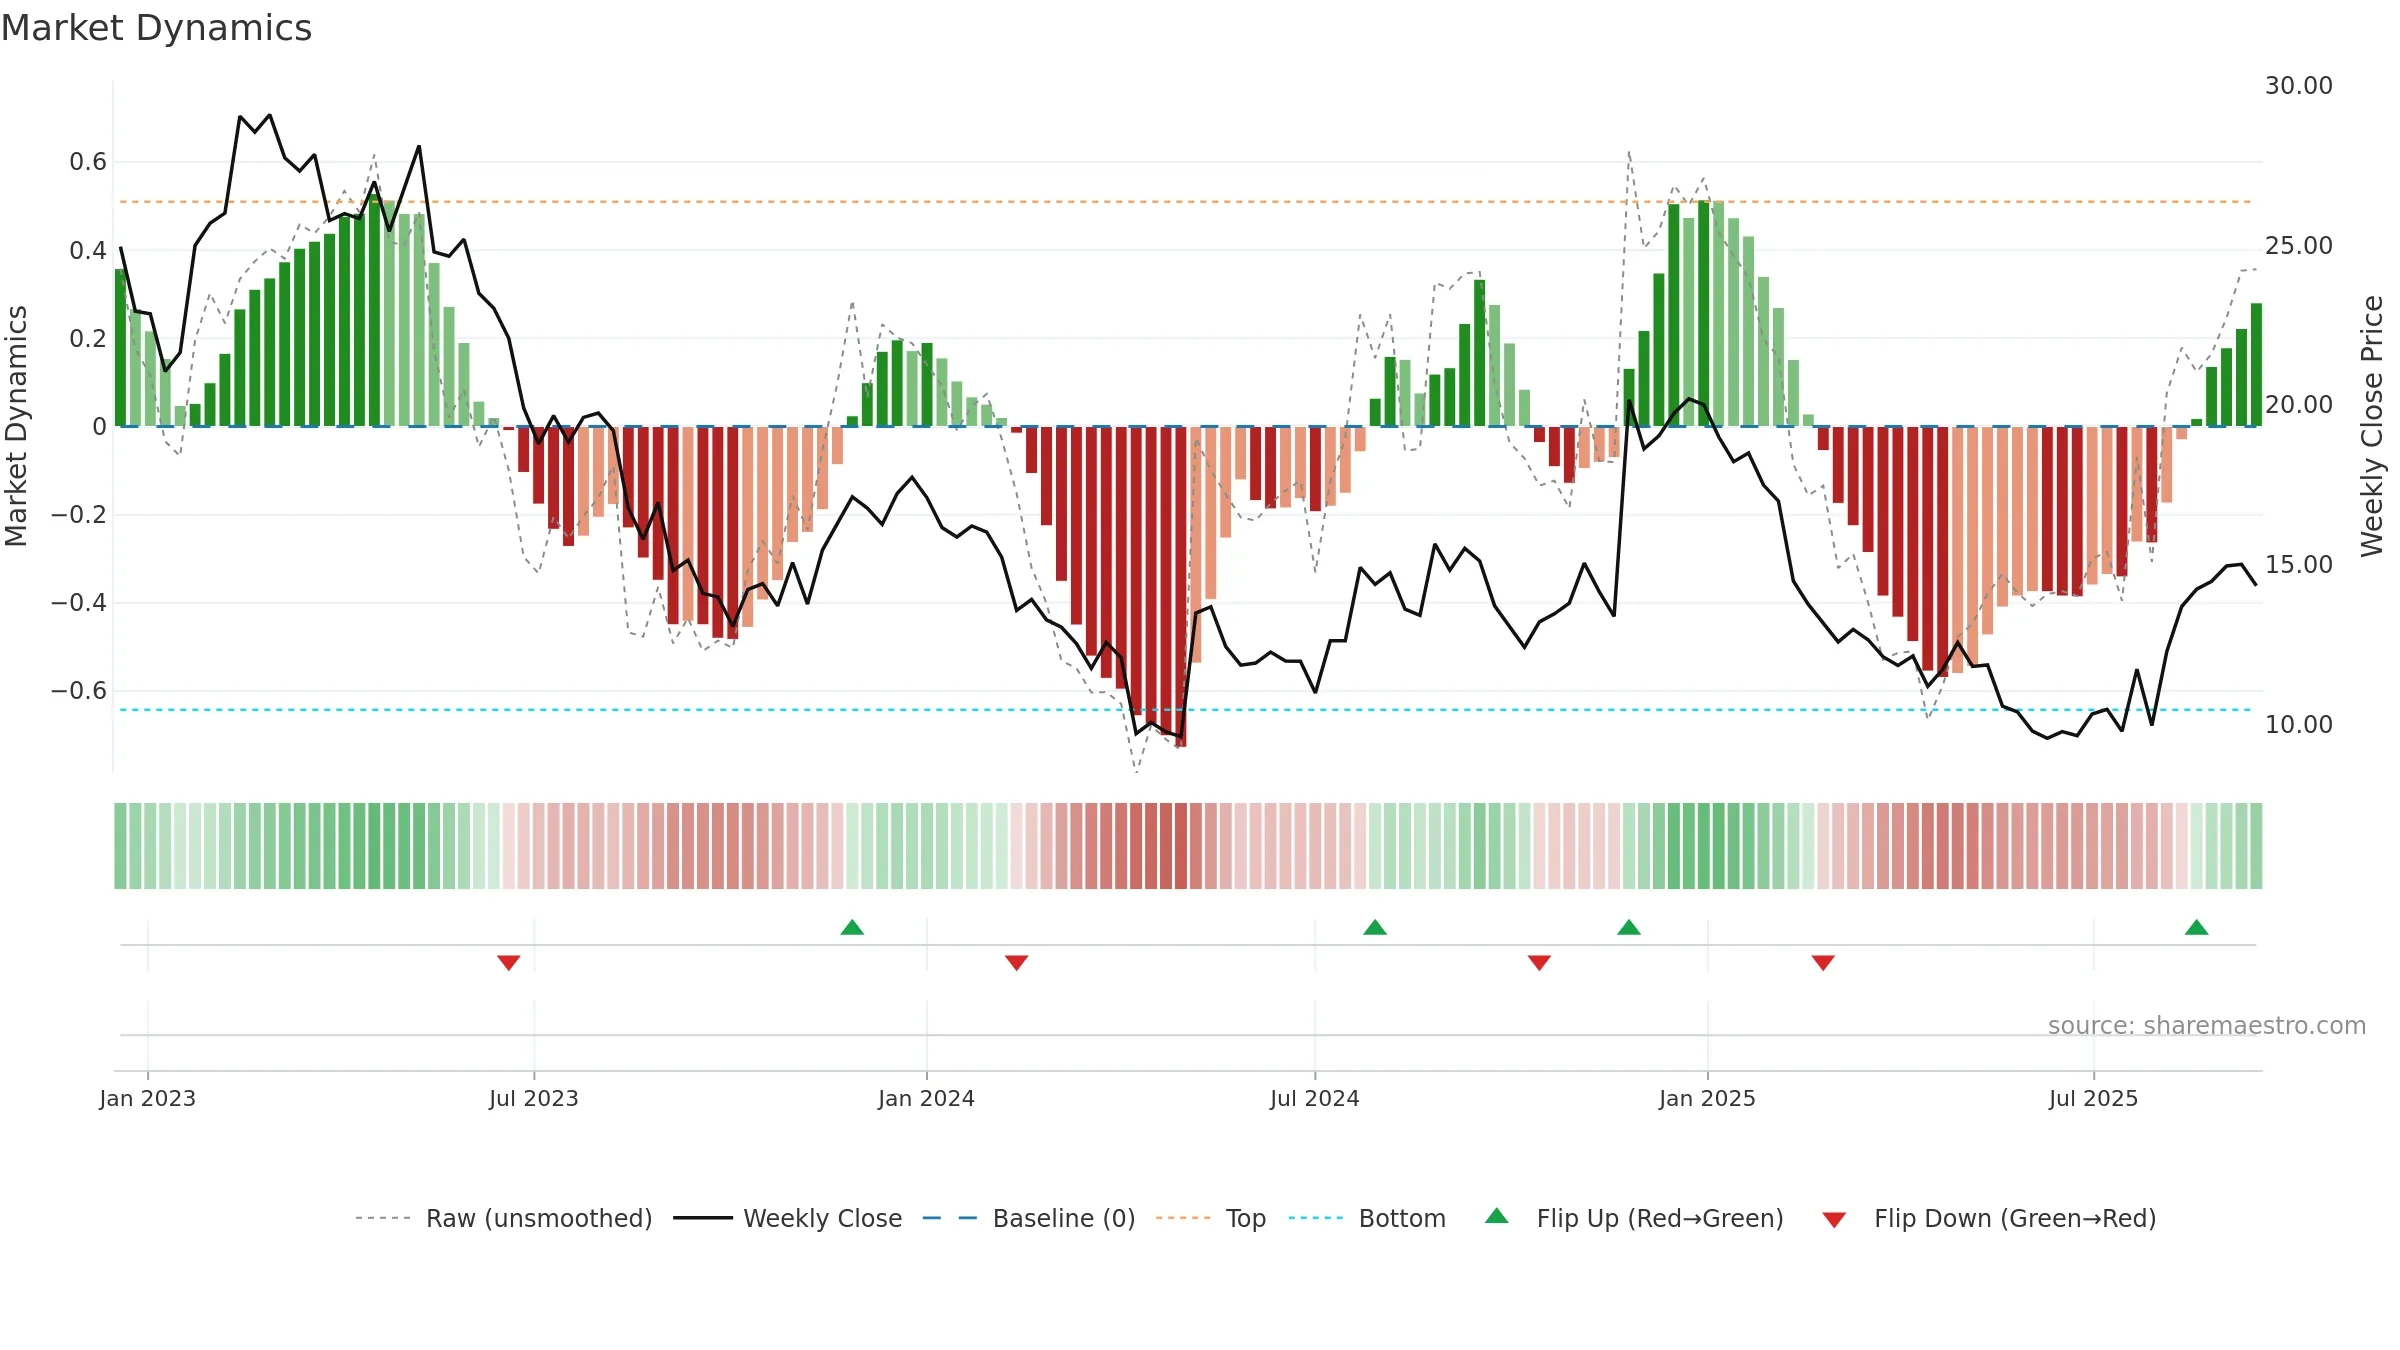Select the Flip Up marker before Jan 2025
The height and width of the screenshot is (1350, 2400).
pos(1629,927)
